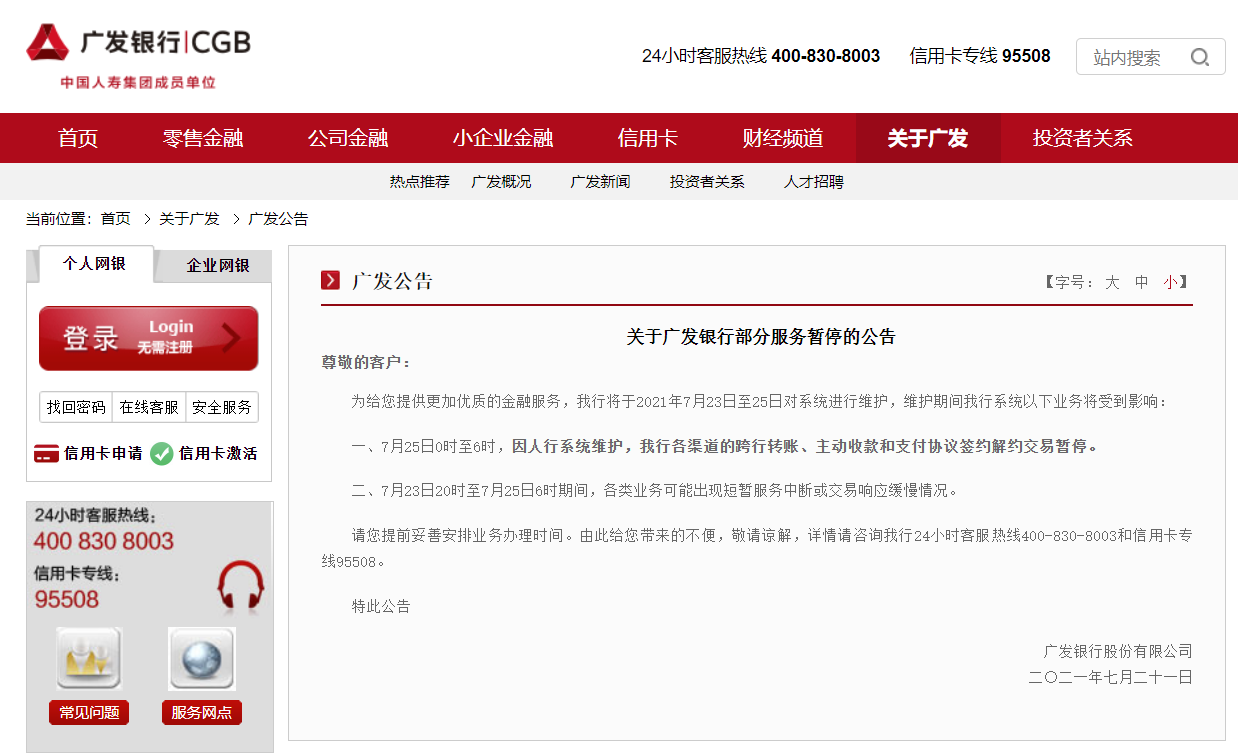Set font size to 大
The width and height of the screenshot is (1238, 756).
click(x=1112, y=283)
